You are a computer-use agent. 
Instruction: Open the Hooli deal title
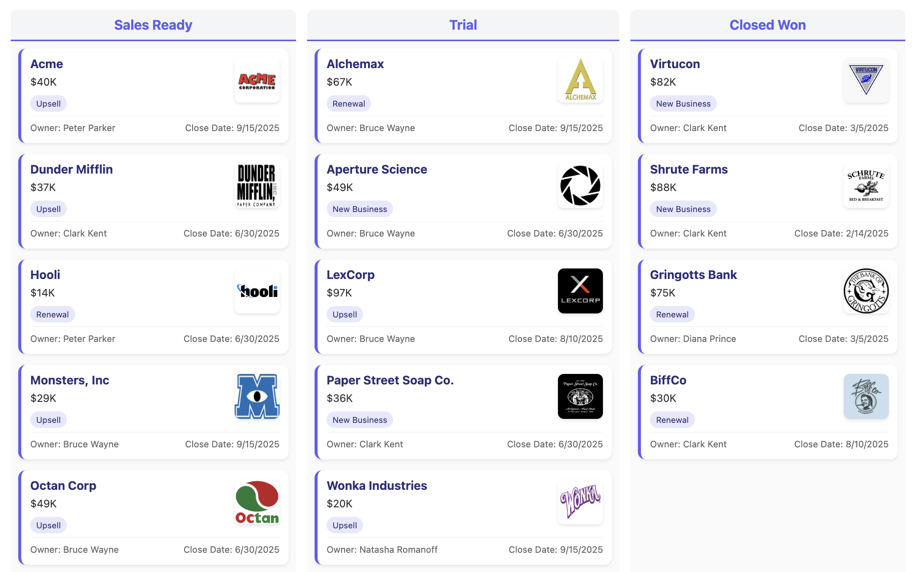45,275
